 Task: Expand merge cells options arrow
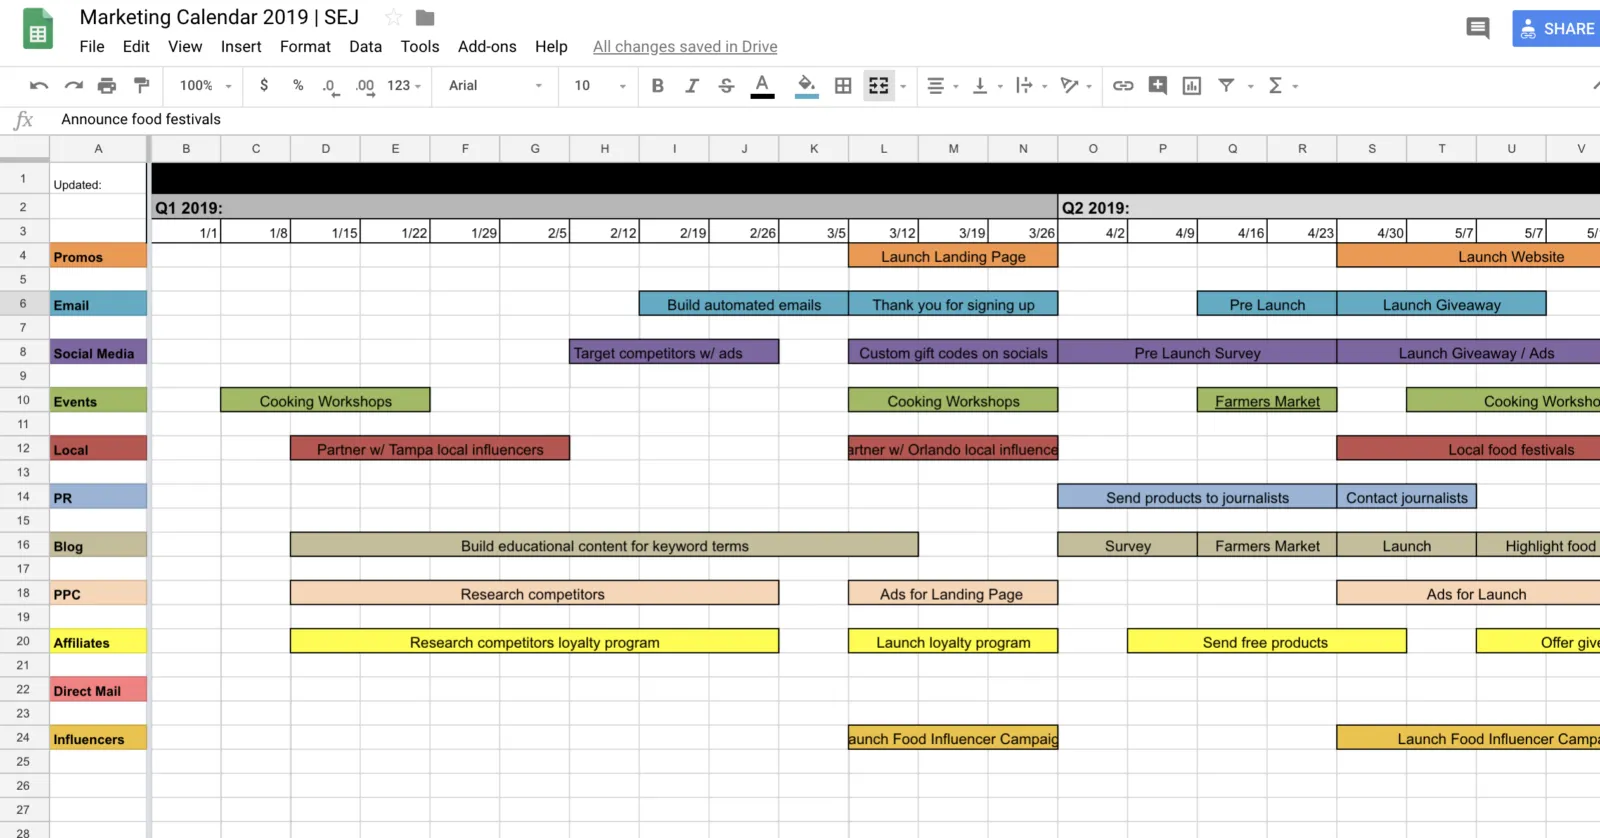click(x=903, y=86)
